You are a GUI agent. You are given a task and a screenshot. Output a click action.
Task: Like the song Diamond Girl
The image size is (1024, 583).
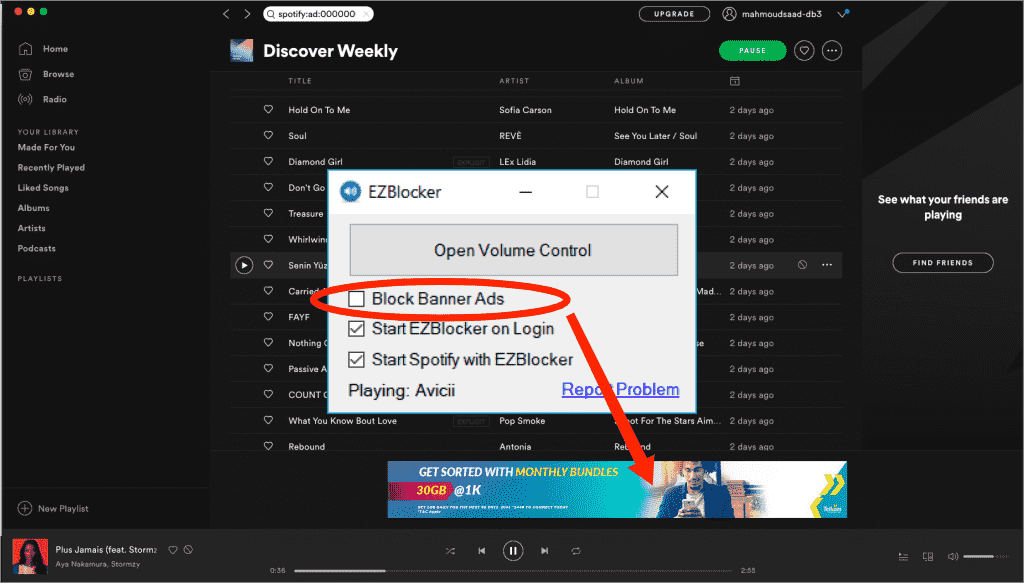pyautogui.click(x=268, y=161)
